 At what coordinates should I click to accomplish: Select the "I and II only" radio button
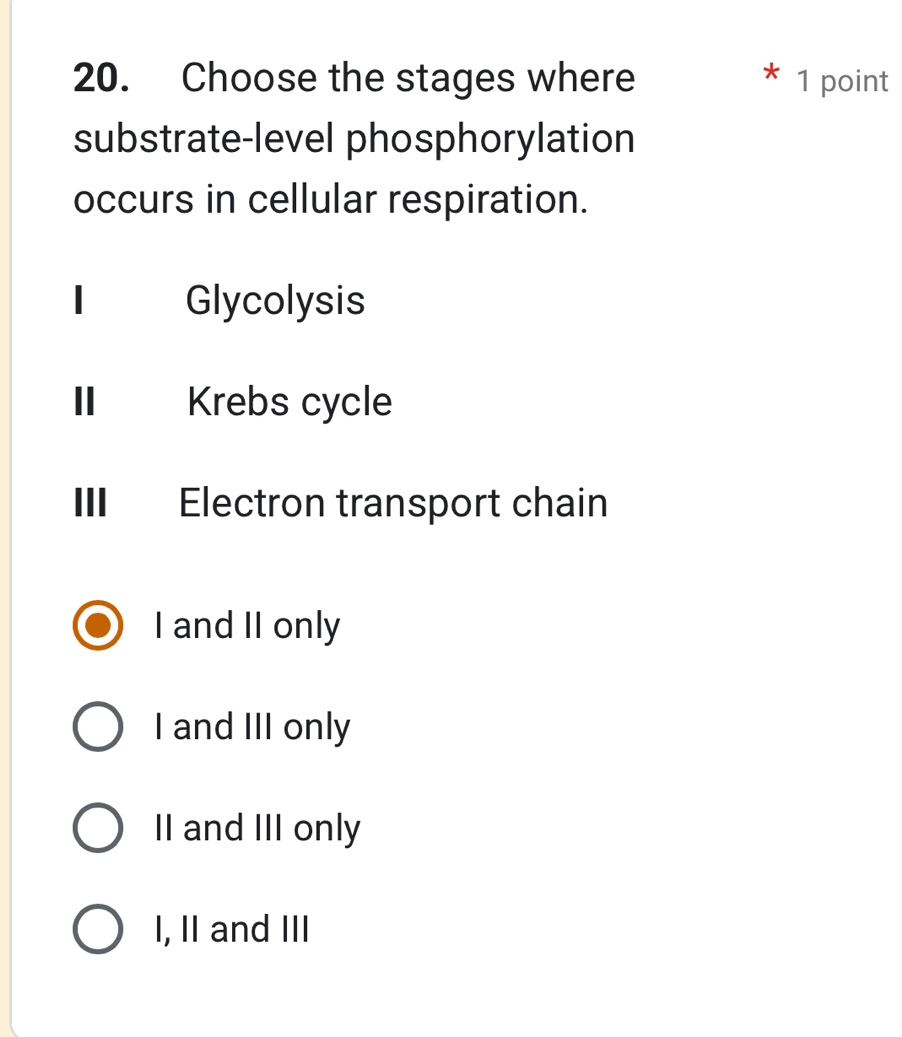coord(97,626)
